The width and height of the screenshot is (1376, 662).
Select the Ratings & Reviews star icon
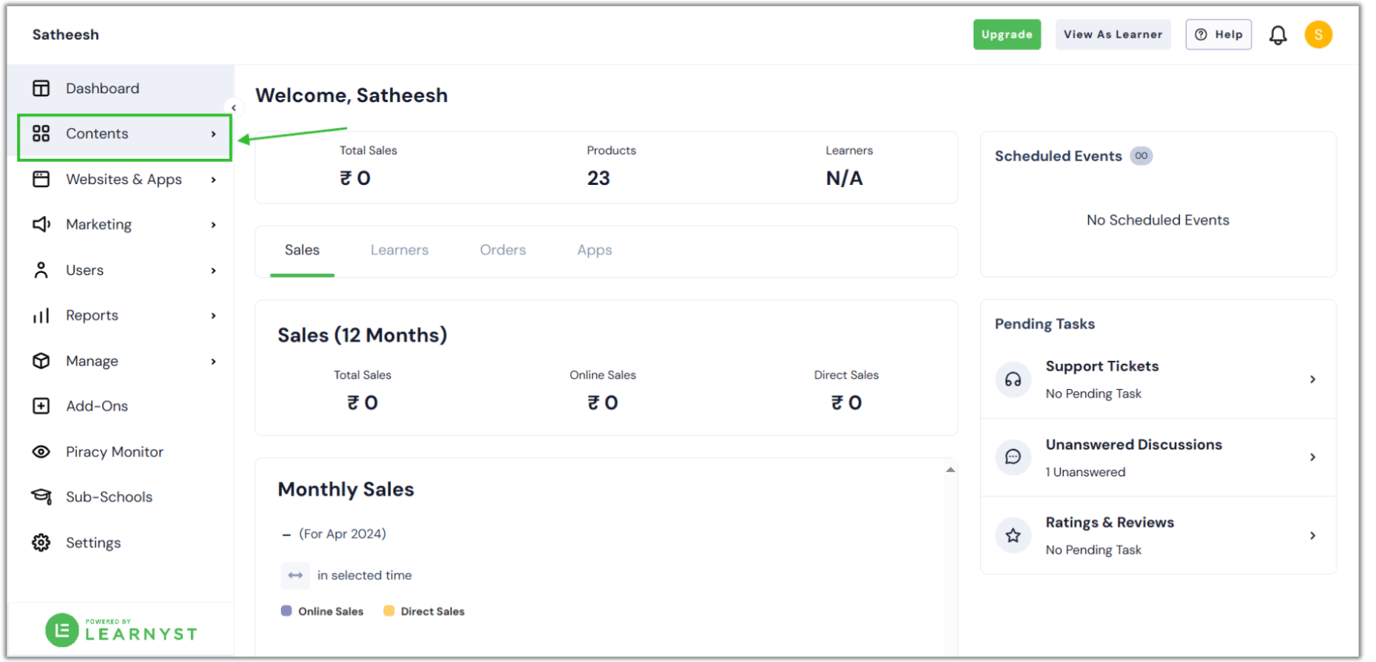[x=1013, y=535]
